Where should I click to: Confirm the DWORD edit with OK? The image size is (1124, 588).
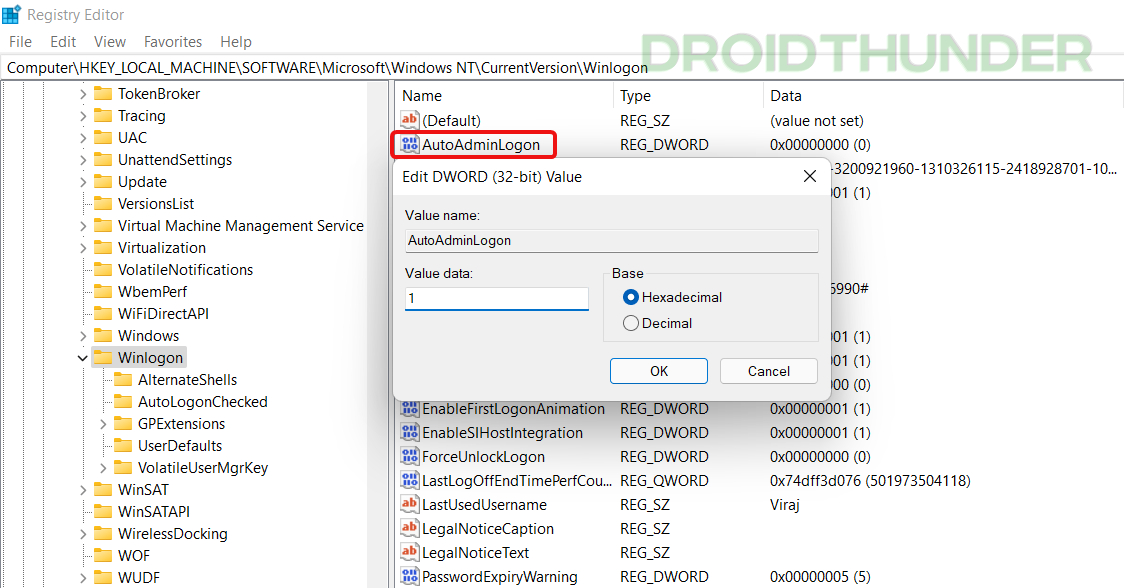(x=659, y=371)
